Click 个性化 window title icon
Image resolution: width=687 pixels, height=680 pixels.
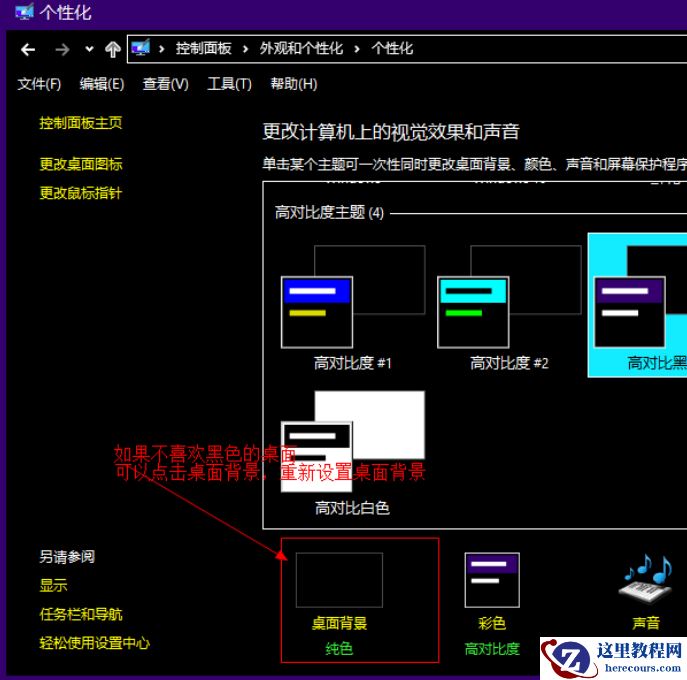pos(25,11)
